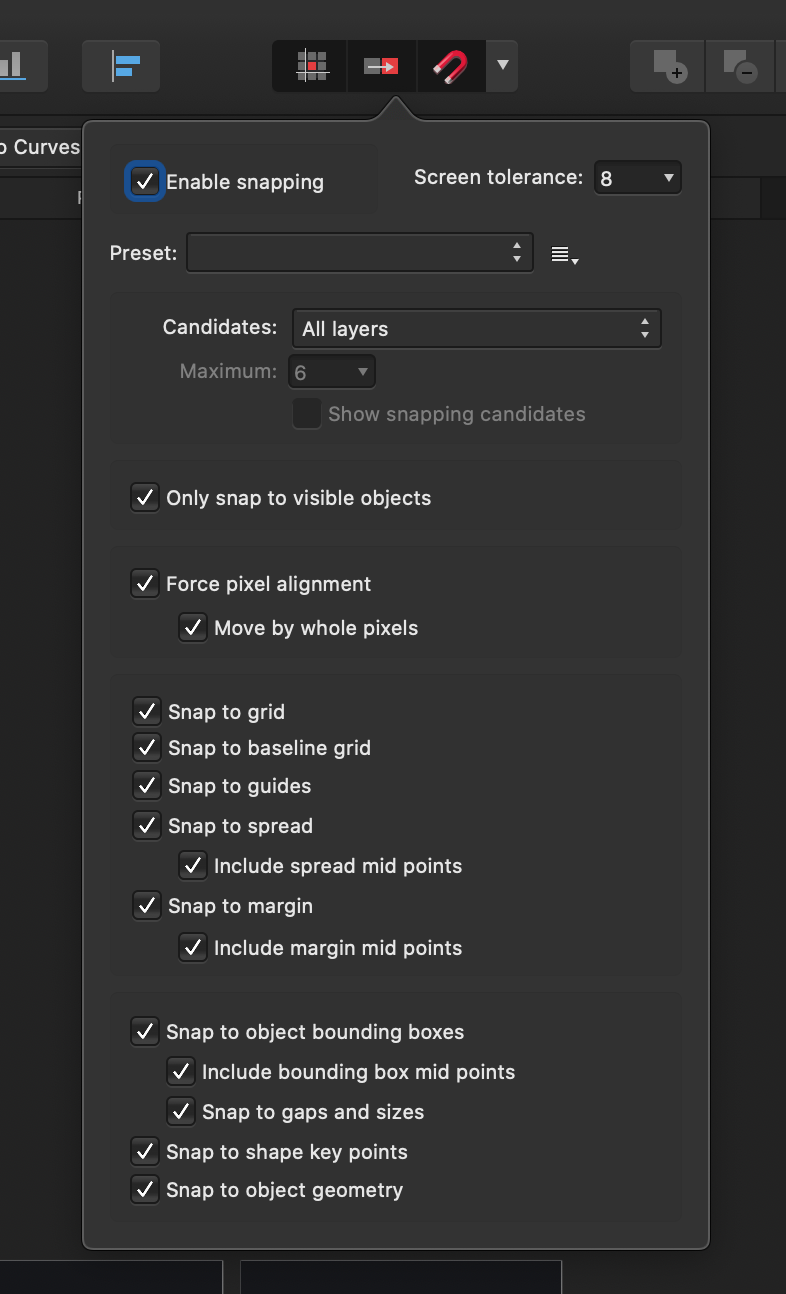Select the snapping magnet icon
The height and width of the screenshot is (1294, 786).
tap(450, 66)
